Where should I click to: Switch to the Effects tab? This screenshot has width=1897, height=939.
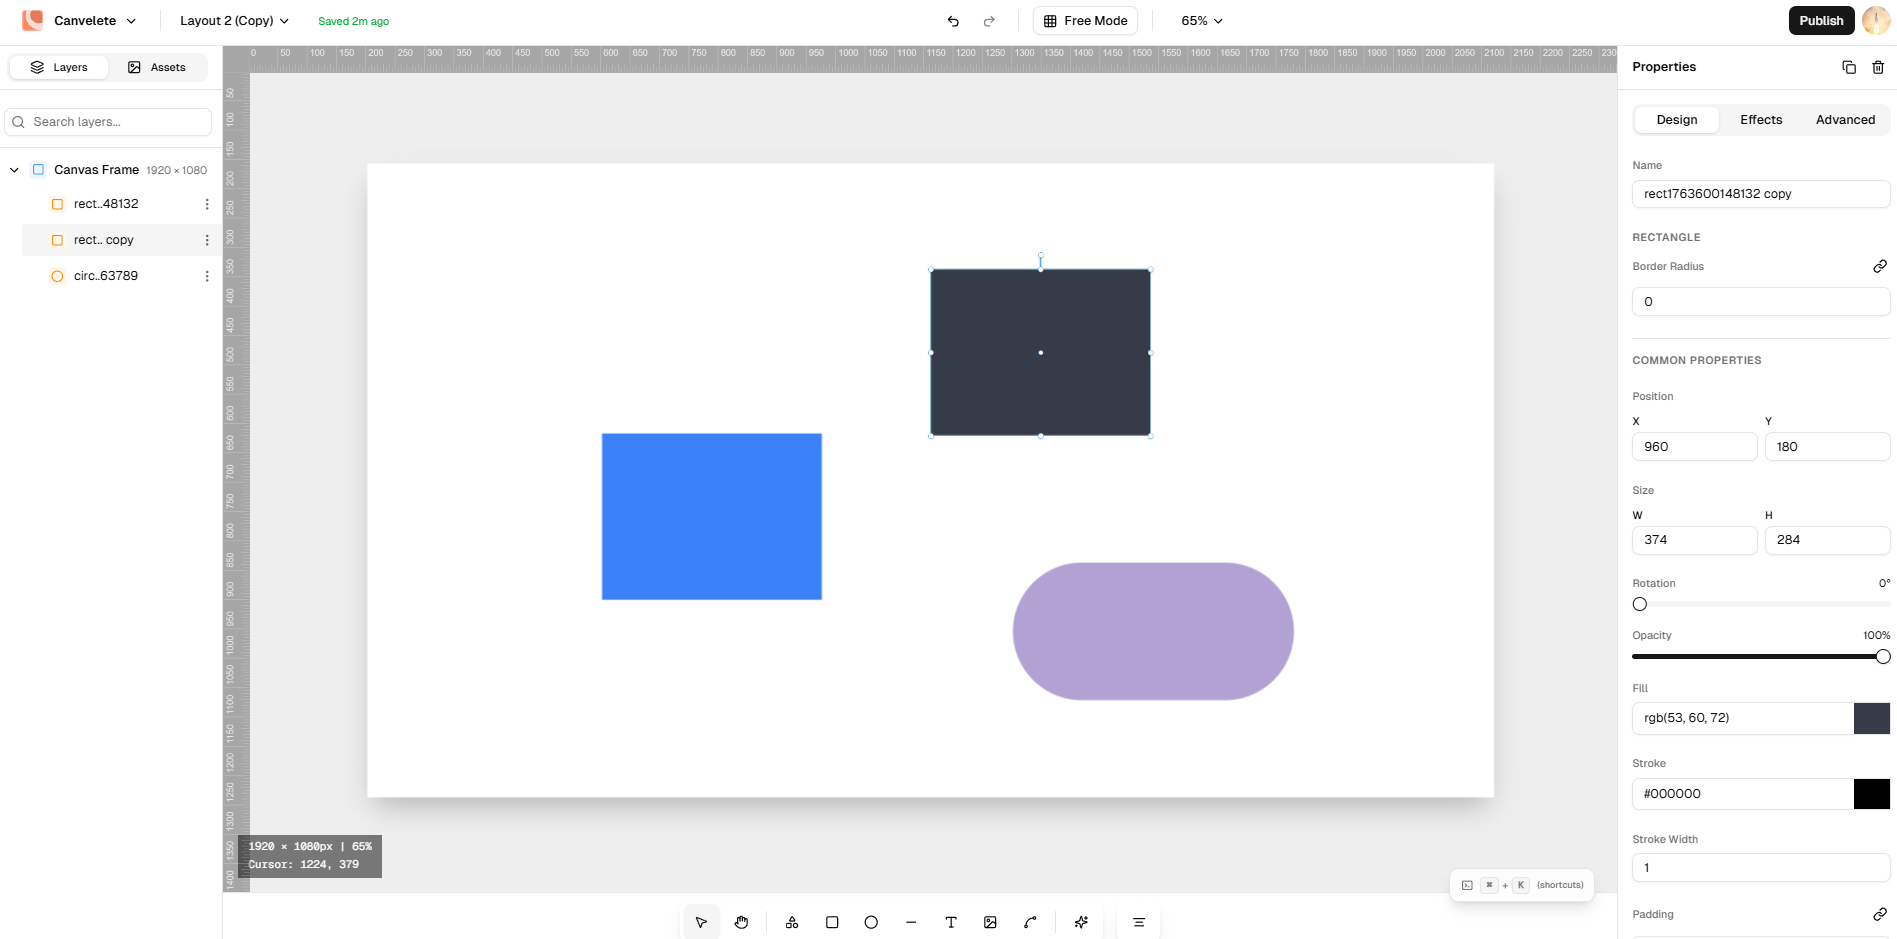1760,120
